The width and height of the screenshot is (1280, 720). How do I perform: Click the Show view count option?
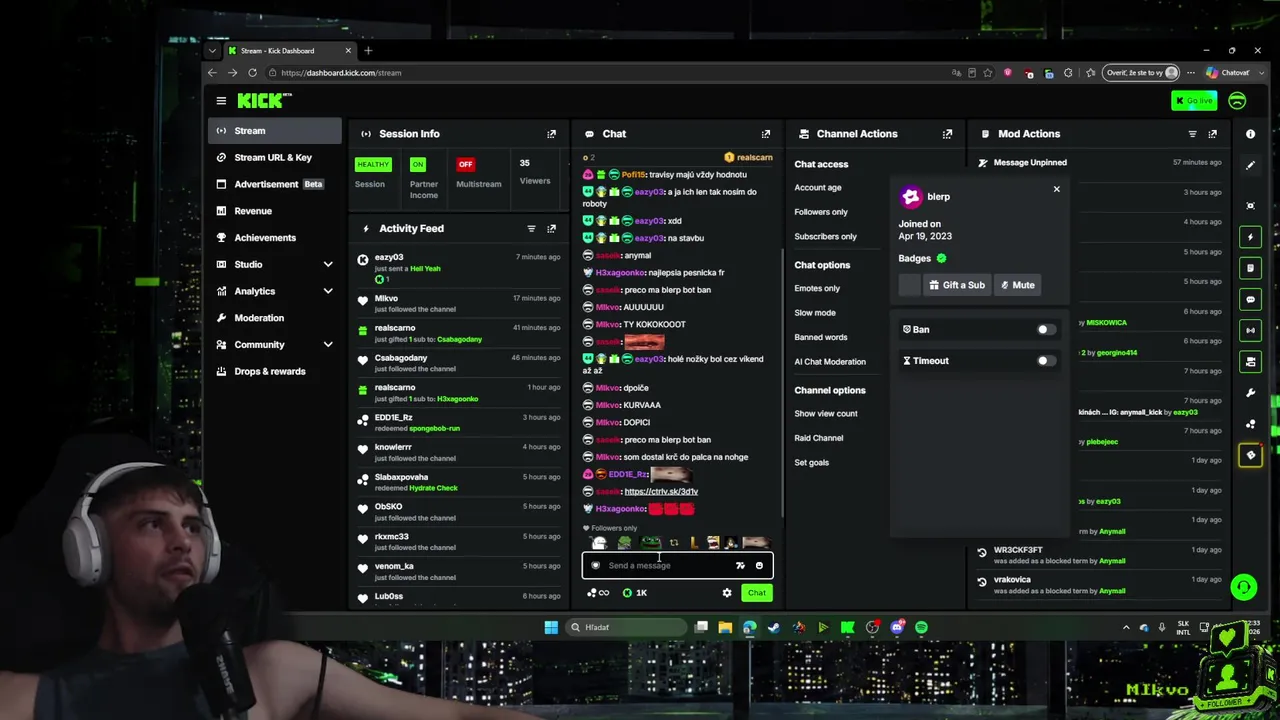(826, 414)
